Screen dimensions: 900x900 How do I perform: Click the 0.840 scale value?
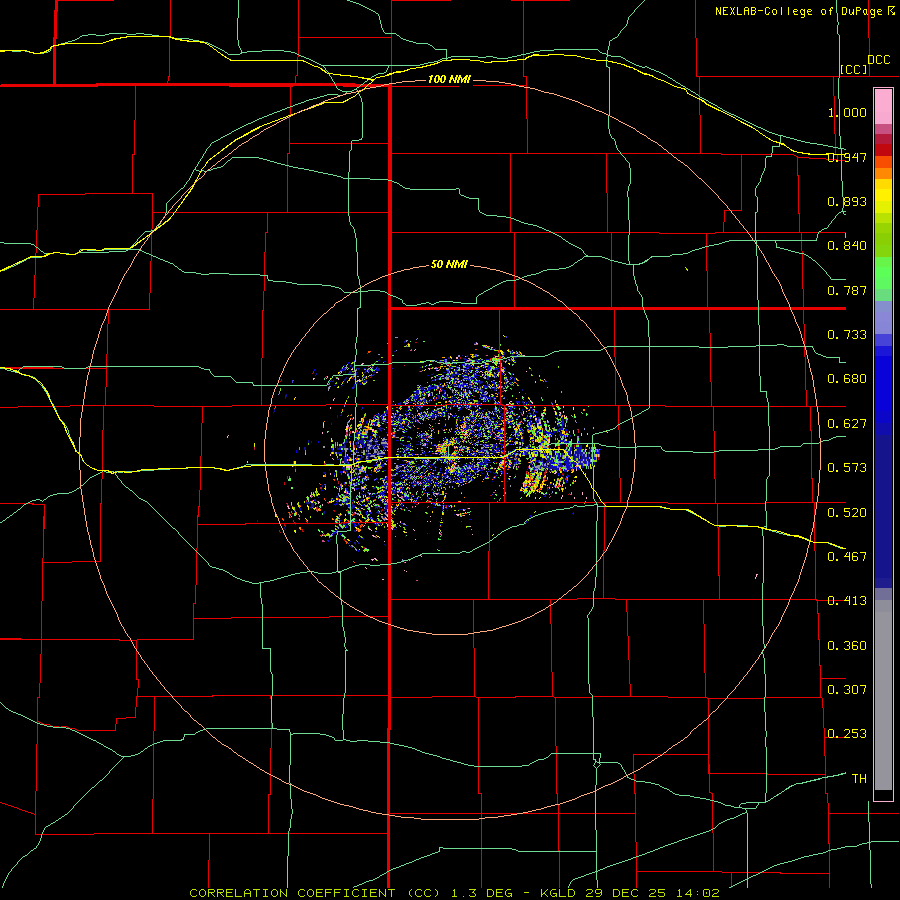847,246
